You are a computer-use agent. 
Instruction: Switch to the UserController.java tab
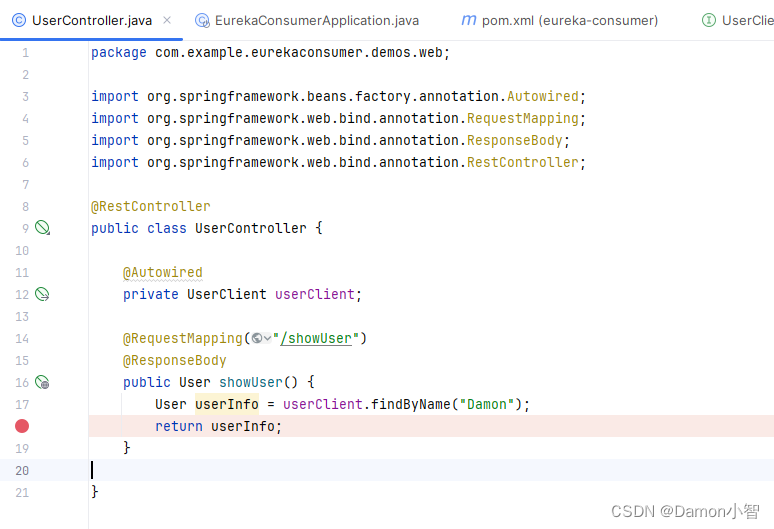point(92,20)
